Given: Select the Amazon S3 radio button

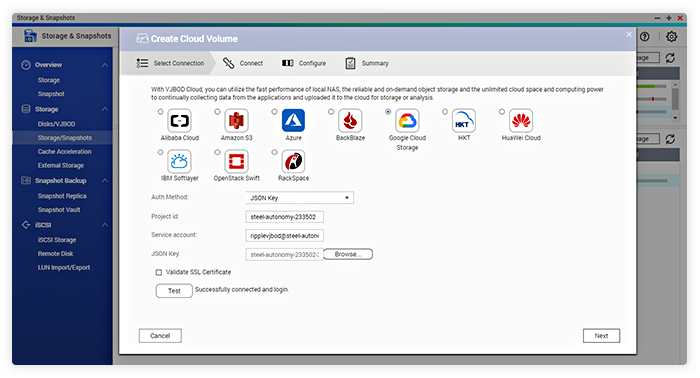Looking at the screenshot, I should click(217, 112).
